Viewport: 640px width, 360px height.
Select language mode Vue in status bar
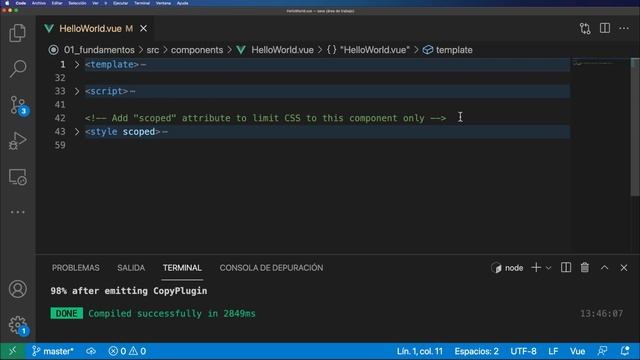click(577, 351)
